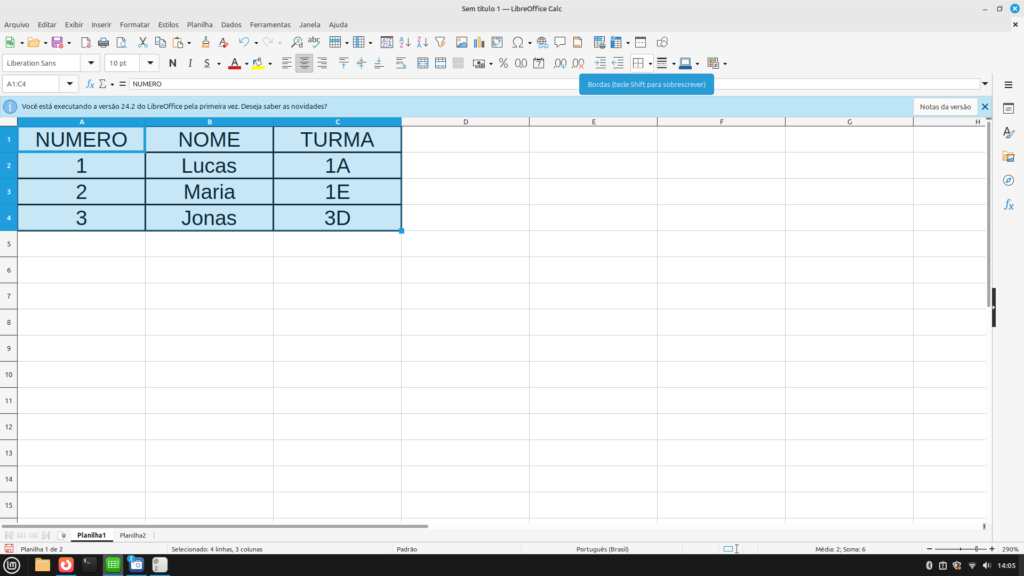1024x576 pixels.
Task: Toggle bold formatting (N button)
Action: coord(173,63)
